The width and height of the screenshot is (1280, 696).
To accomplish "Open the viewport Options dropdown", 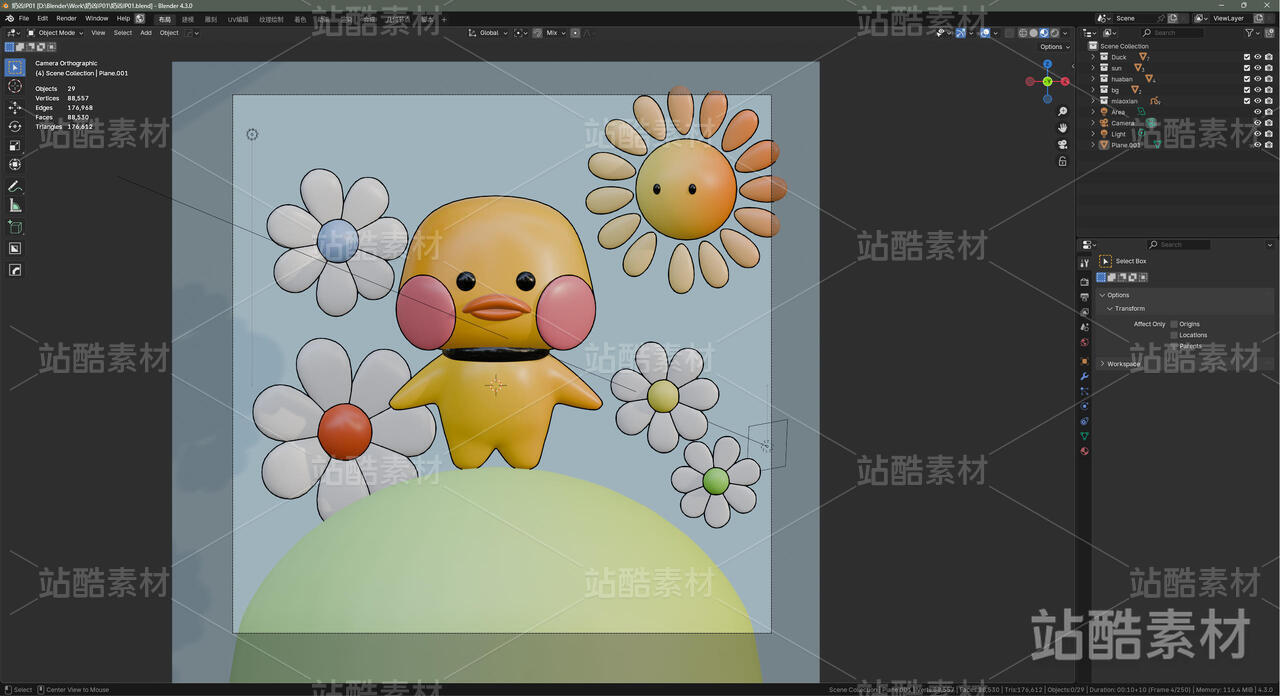I will point(1055,47).
